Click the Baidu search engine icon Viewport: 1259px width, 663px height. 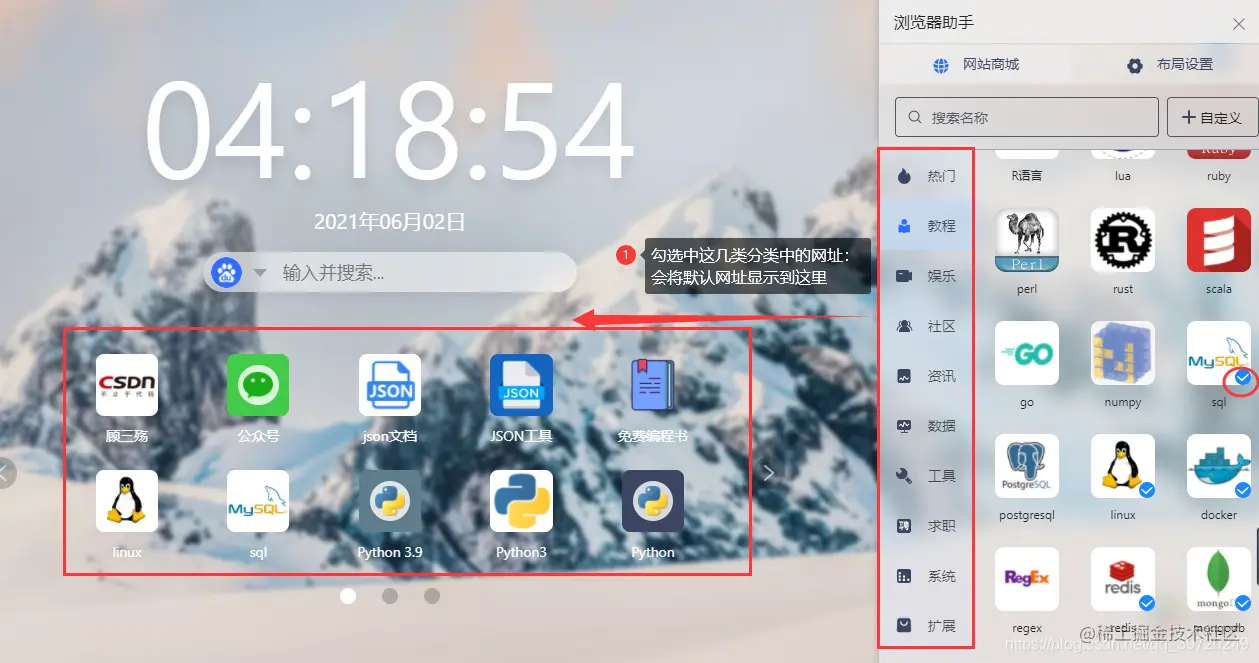(x=227, y=272)
